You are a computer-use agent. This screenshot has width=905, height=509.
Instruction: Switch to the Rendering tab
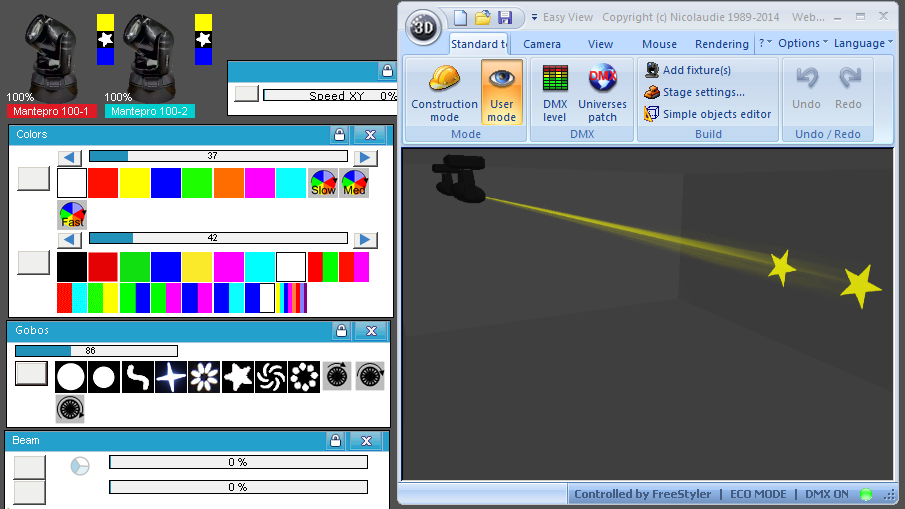pos(721,44)
